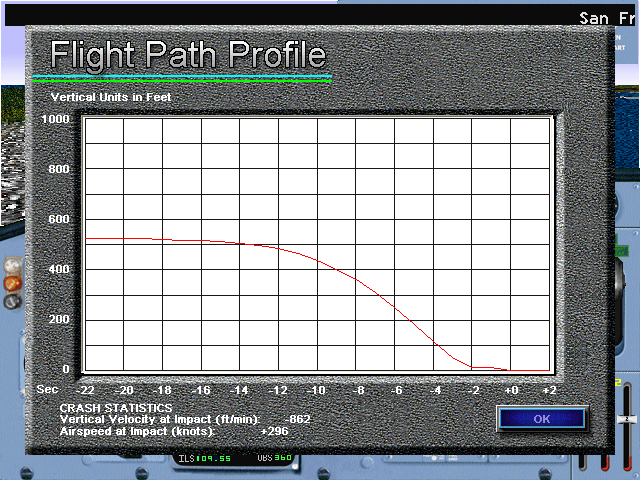Click the -10 seconds axis label
This screenshot has width=640, height=480.
(316, 390)
